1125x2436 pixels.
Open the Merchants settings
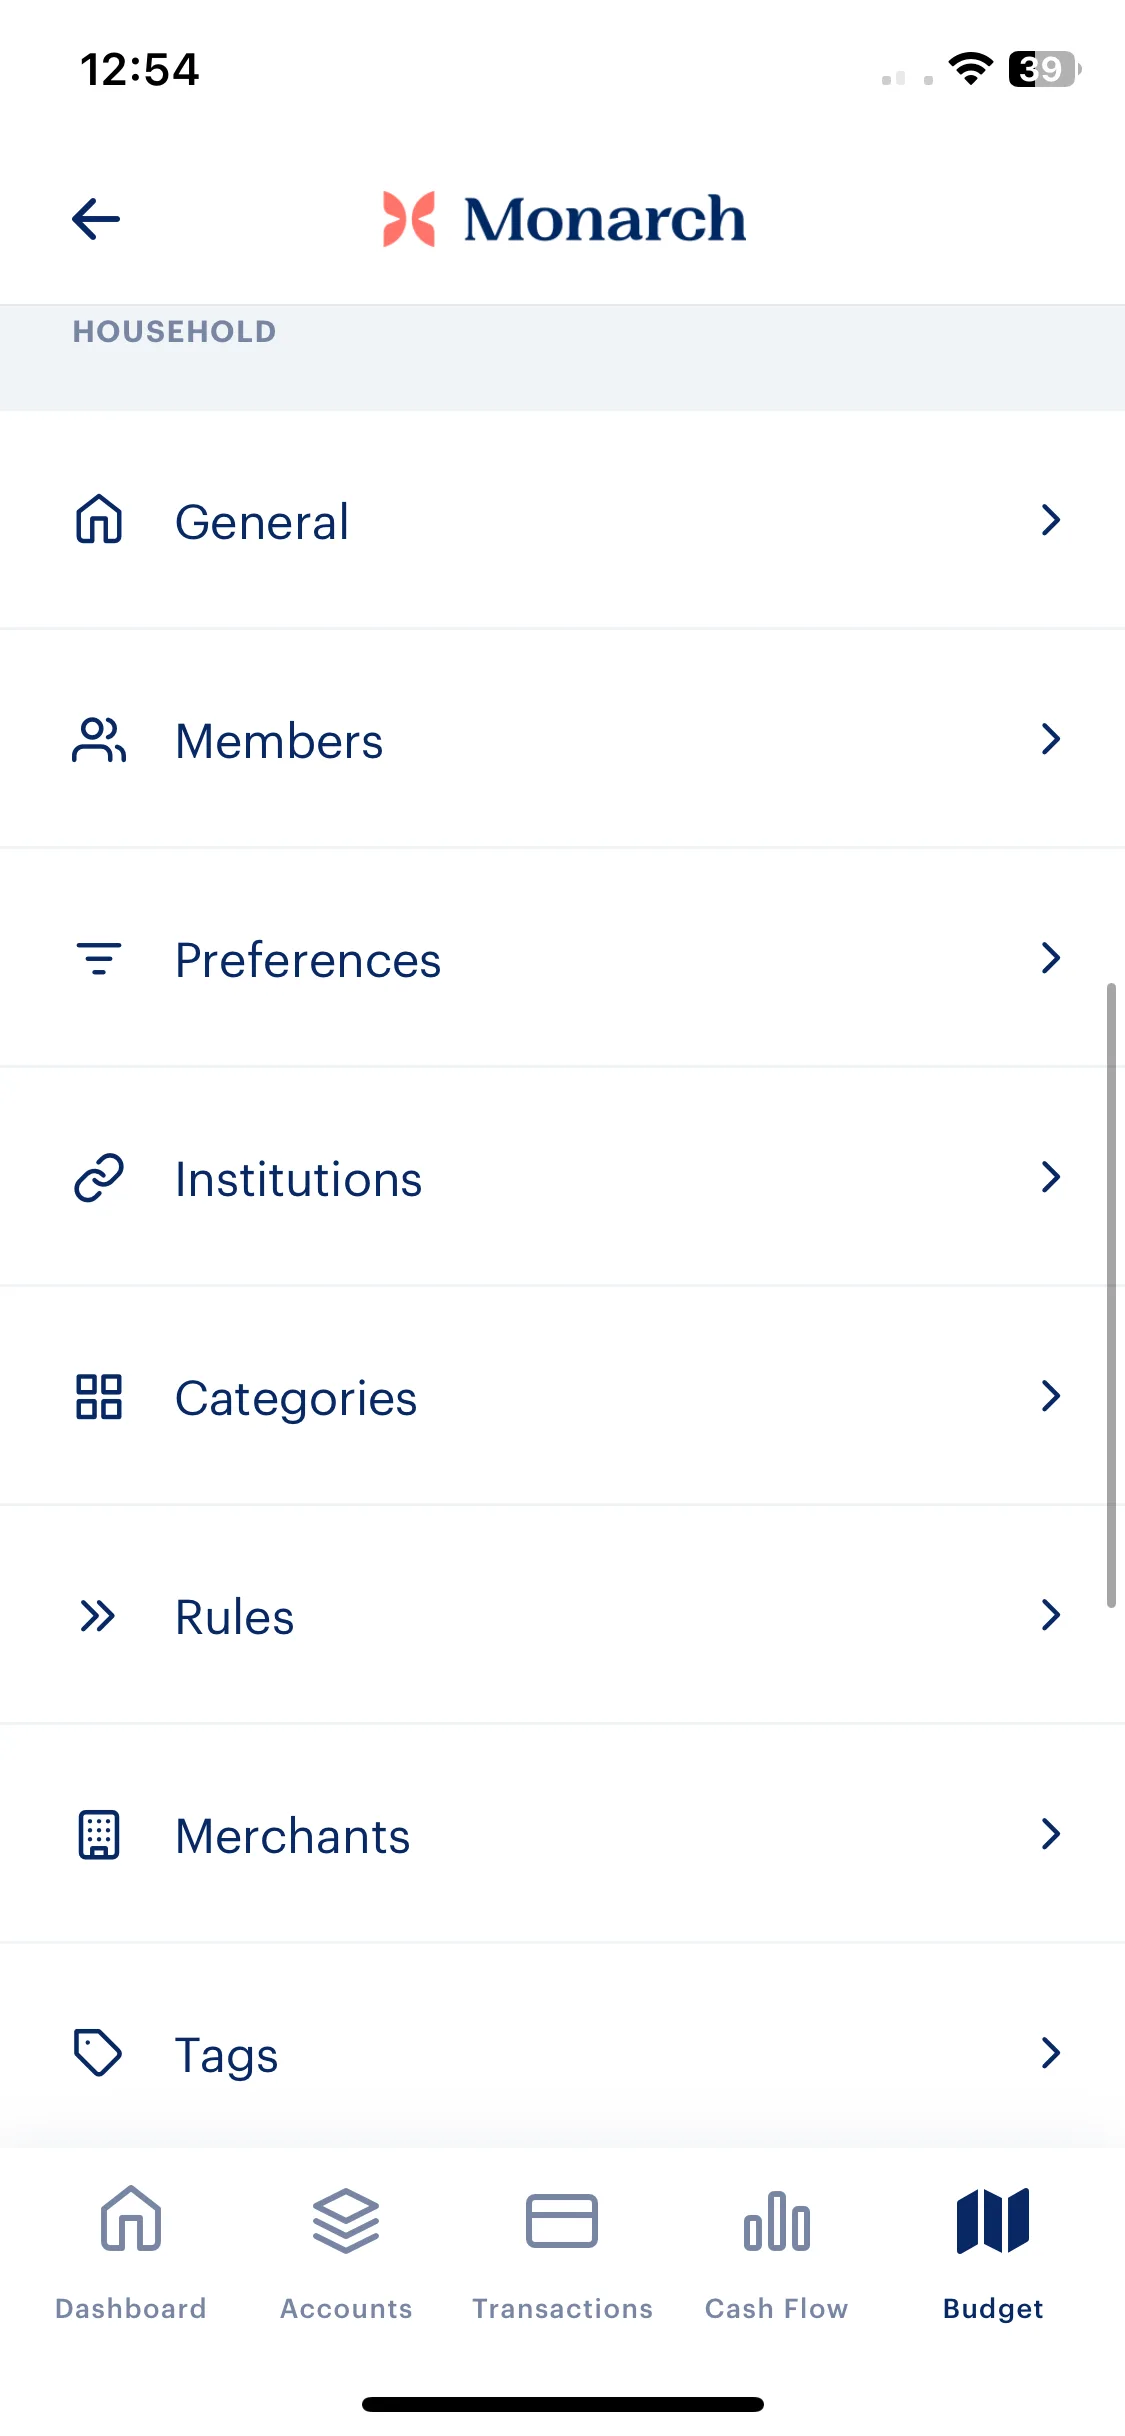click(x=562, y=1835)
